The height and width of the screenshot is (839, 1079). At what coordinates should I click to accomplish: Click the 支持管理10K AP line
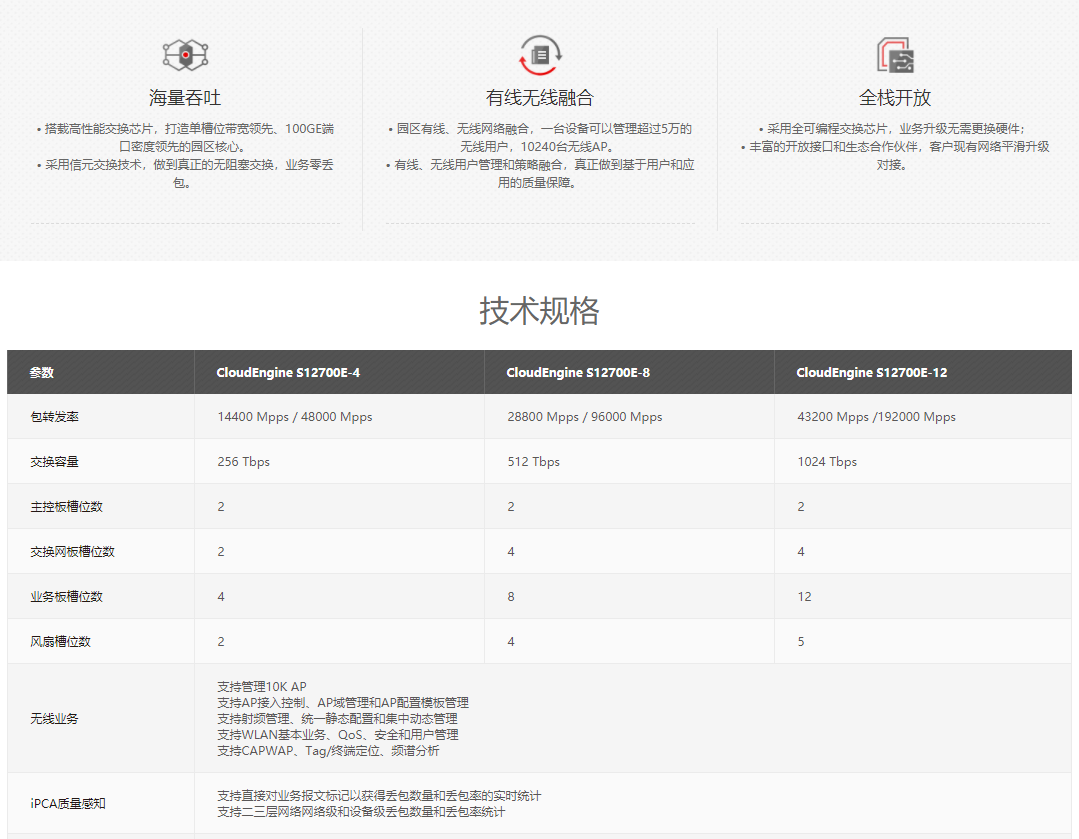tap(262, 686)
